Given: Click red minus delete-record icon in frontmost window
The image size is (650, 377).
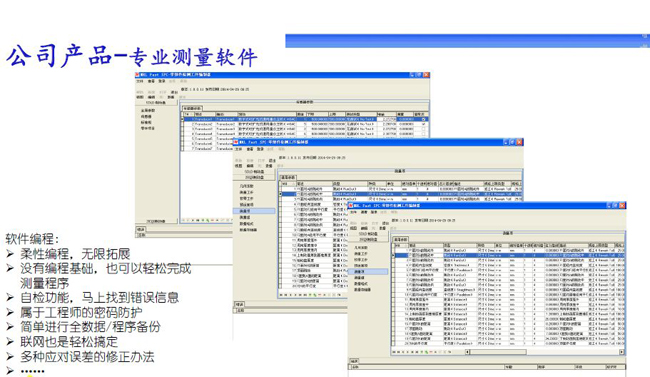Looking at the screenshot, I should click(431, 352).
